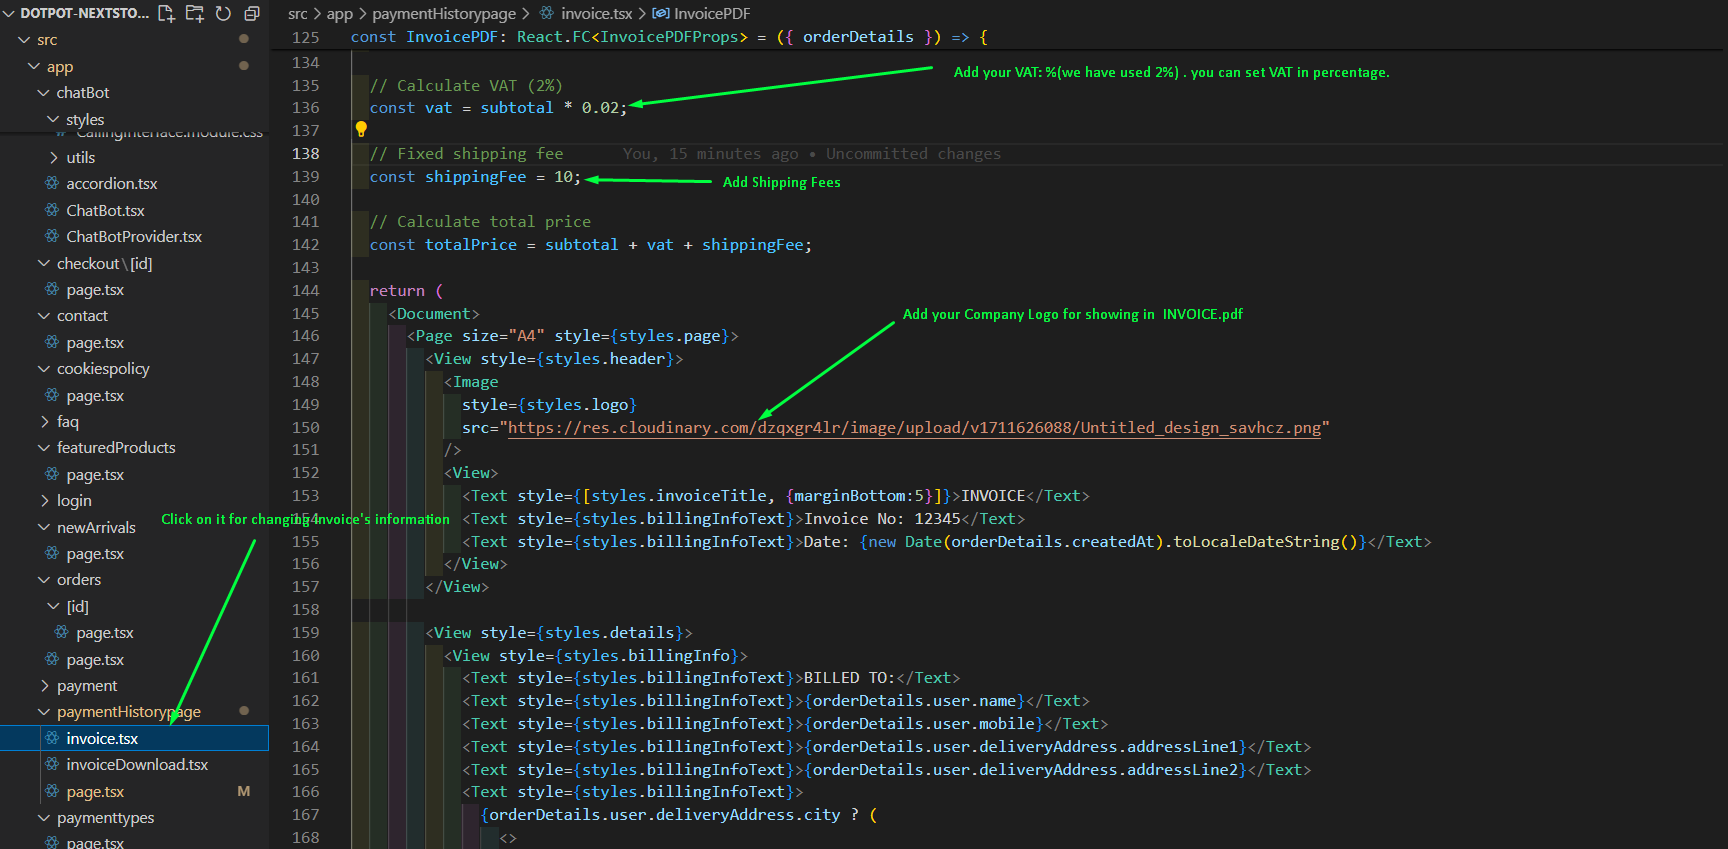Image resolution: width=1728 pixels, height=849 pixels.
Task: Collapse the paymentHistorypage folder
Action: (44, 711)
